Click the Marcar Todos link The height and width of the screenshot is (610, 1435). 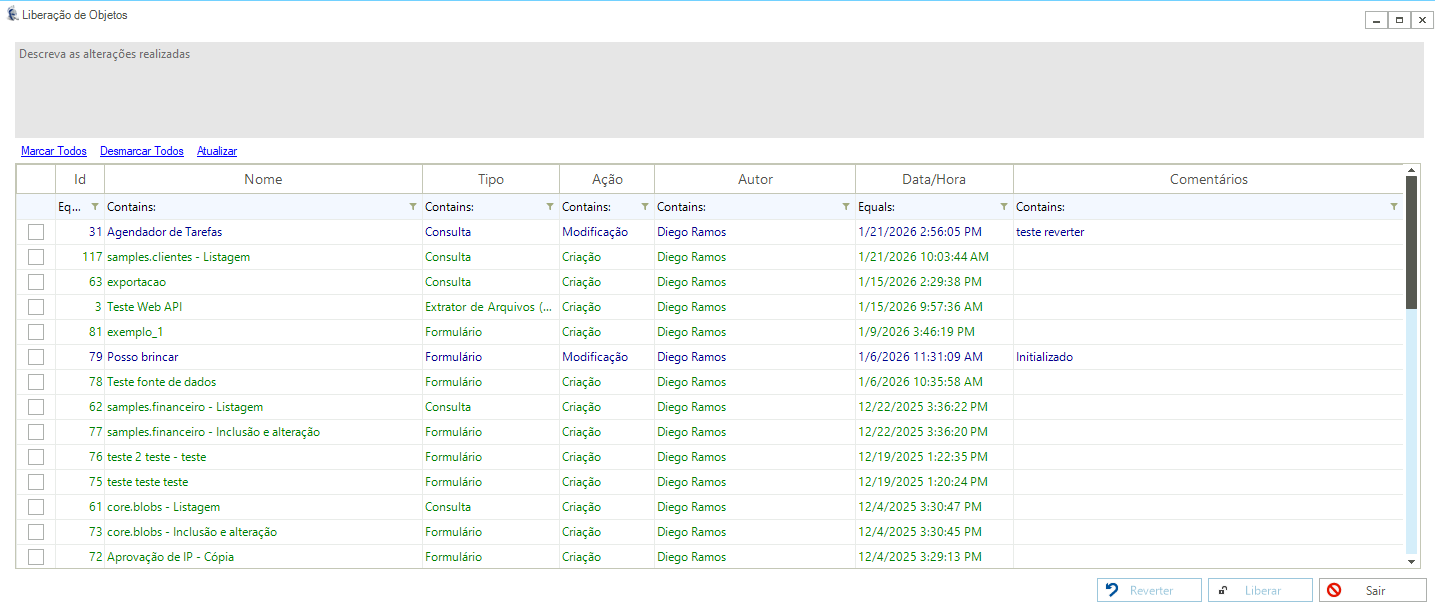click(54, 151)
